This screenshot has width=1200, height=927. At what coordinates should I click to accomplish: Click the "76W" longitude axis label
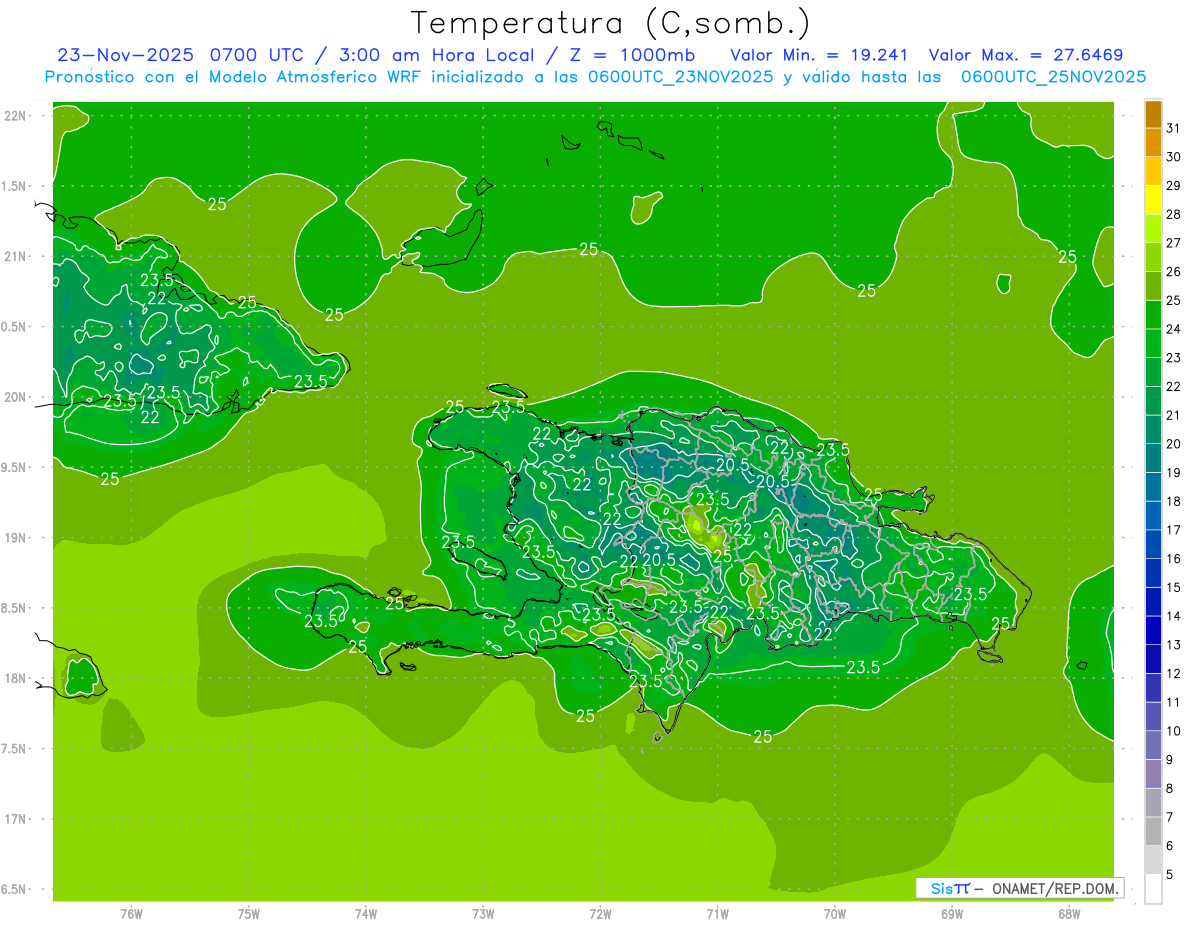(131, 913)
